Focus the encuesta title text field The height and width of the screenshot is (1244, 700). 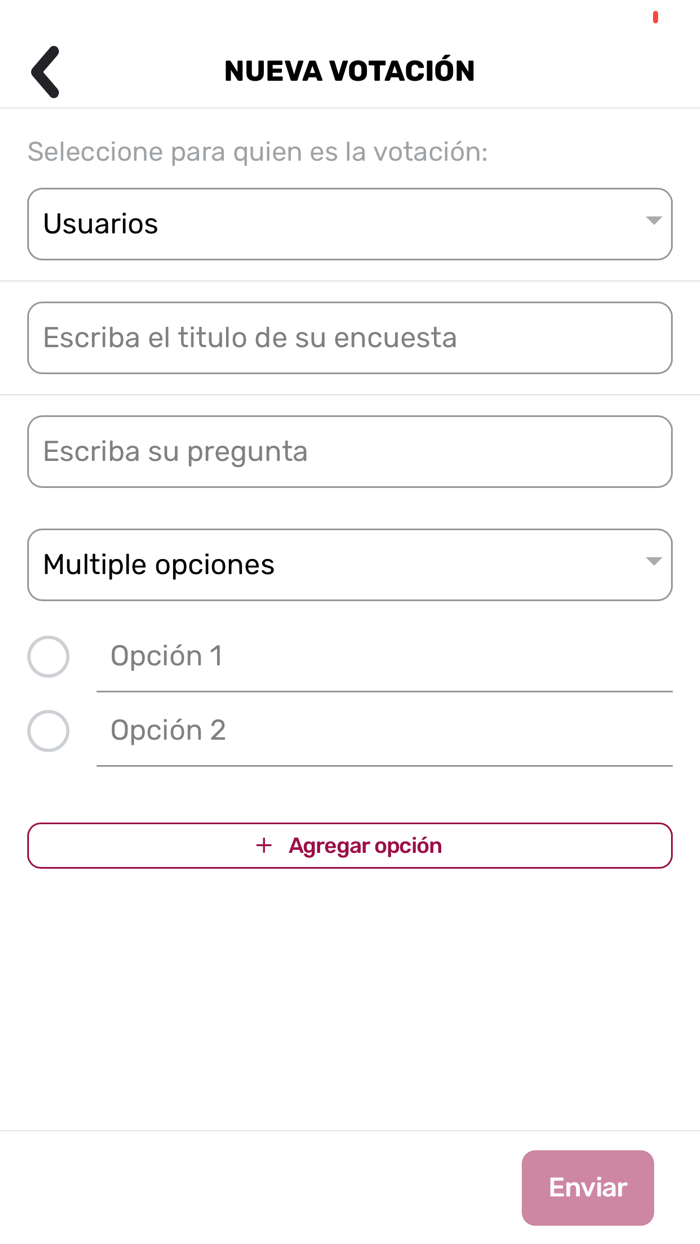click(x=349, y=337)
